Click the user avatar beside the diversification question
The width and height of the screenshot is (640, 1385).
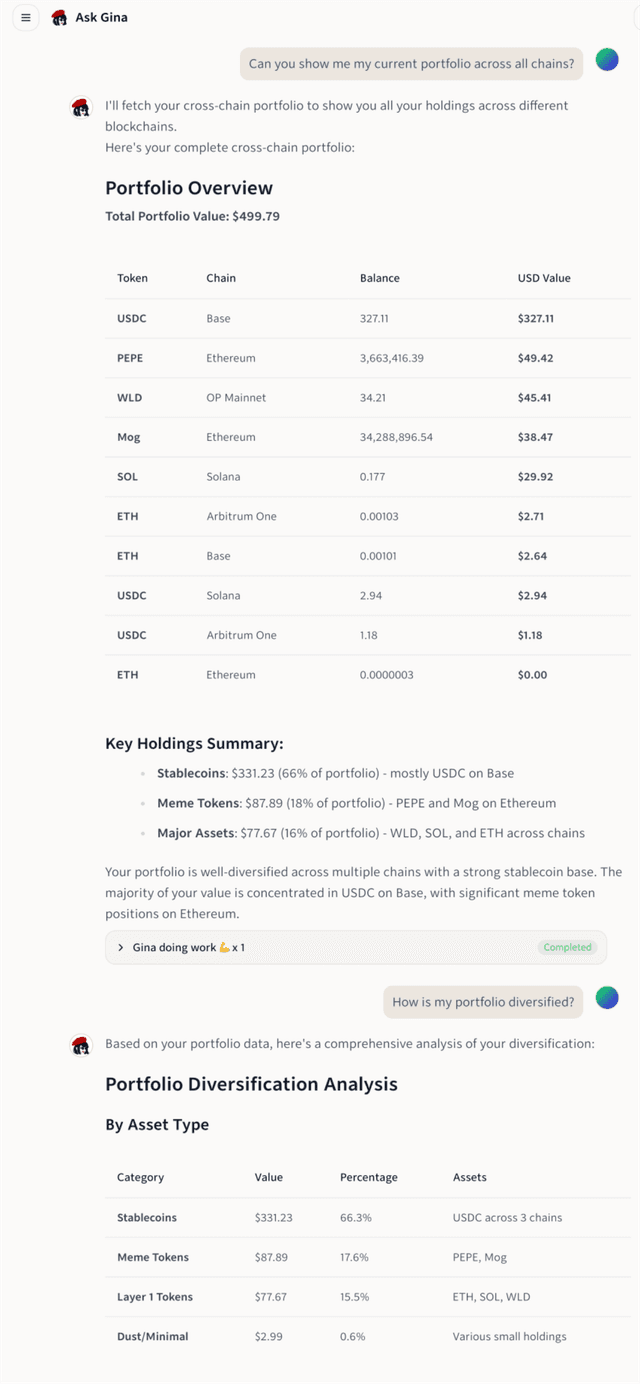[x=607, y=997]
